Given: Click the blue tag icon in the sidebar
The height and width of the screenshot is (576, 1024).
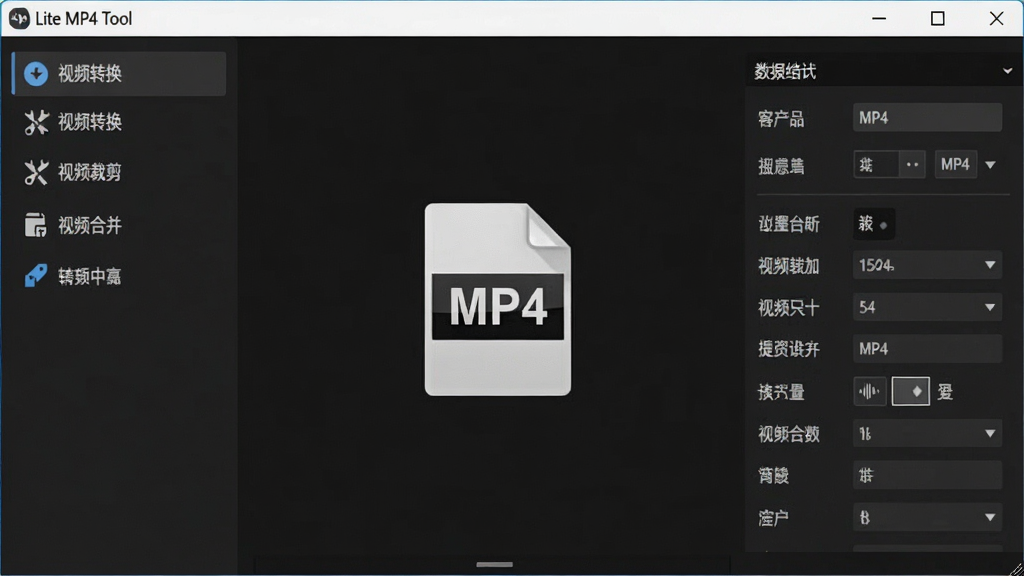Looking at the screenshot, I should click(x=35, y=276).
